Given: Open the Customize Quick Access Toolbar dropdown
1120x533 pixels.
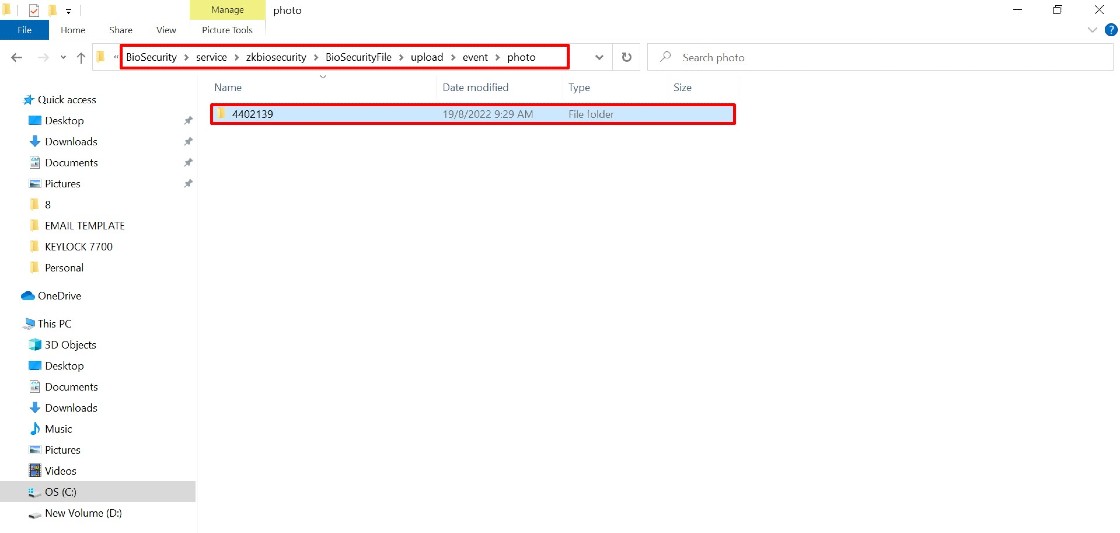Looking at the screenshot, I should pyautogui.click(x=68, y=11).
